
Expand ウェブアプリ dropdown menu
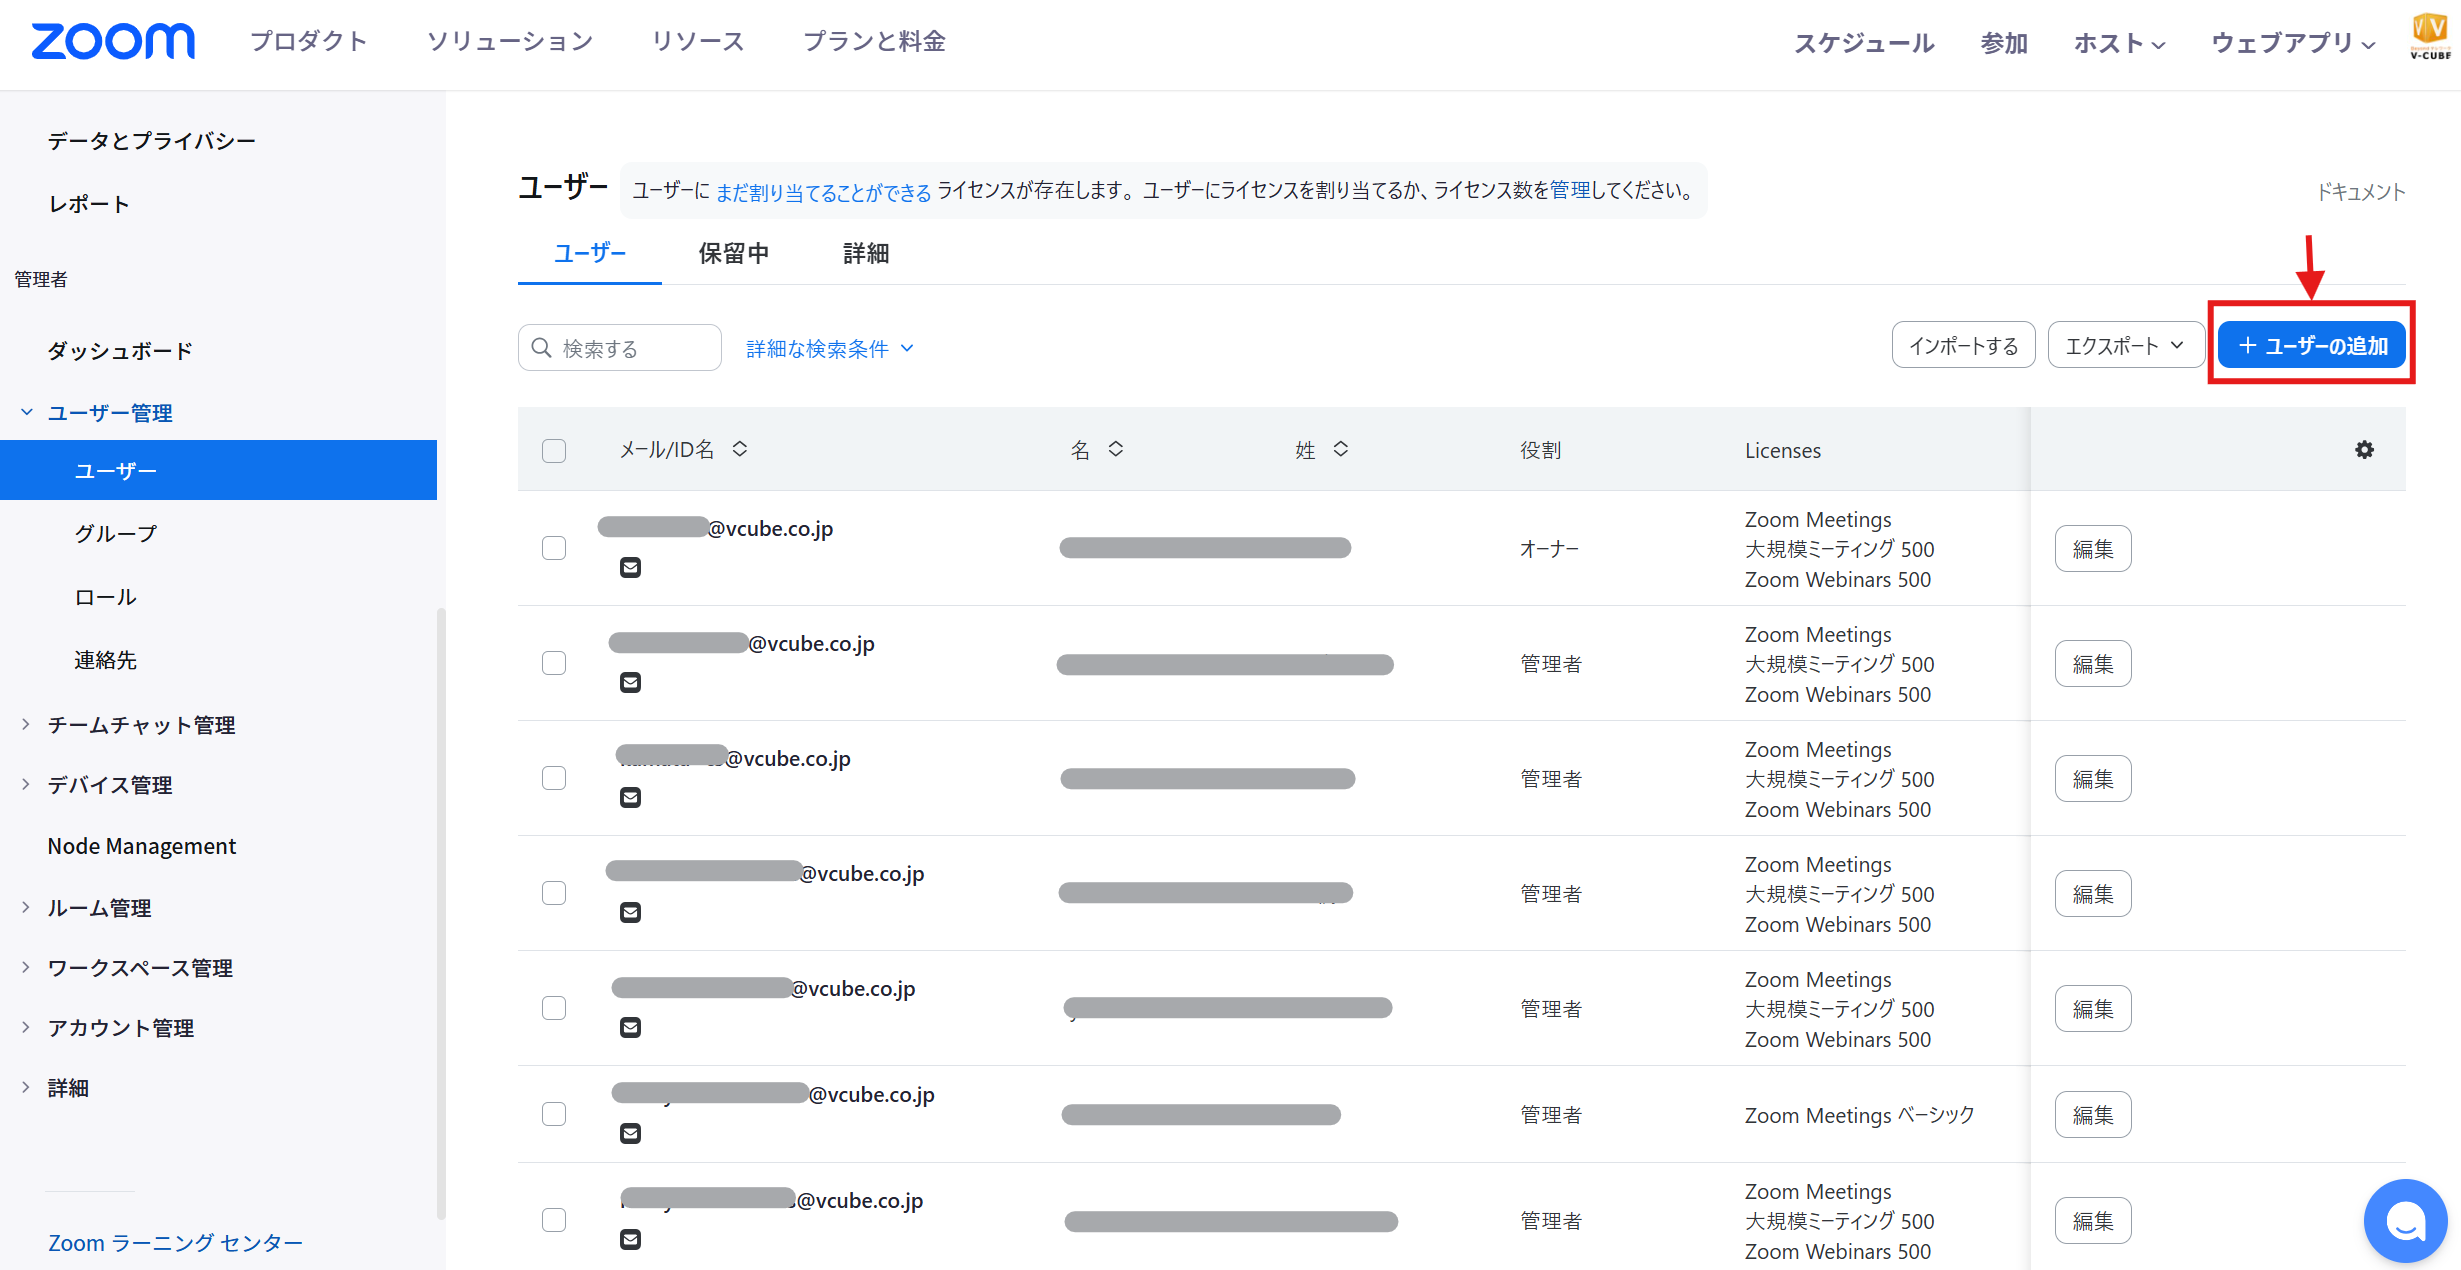(2292, 43)
